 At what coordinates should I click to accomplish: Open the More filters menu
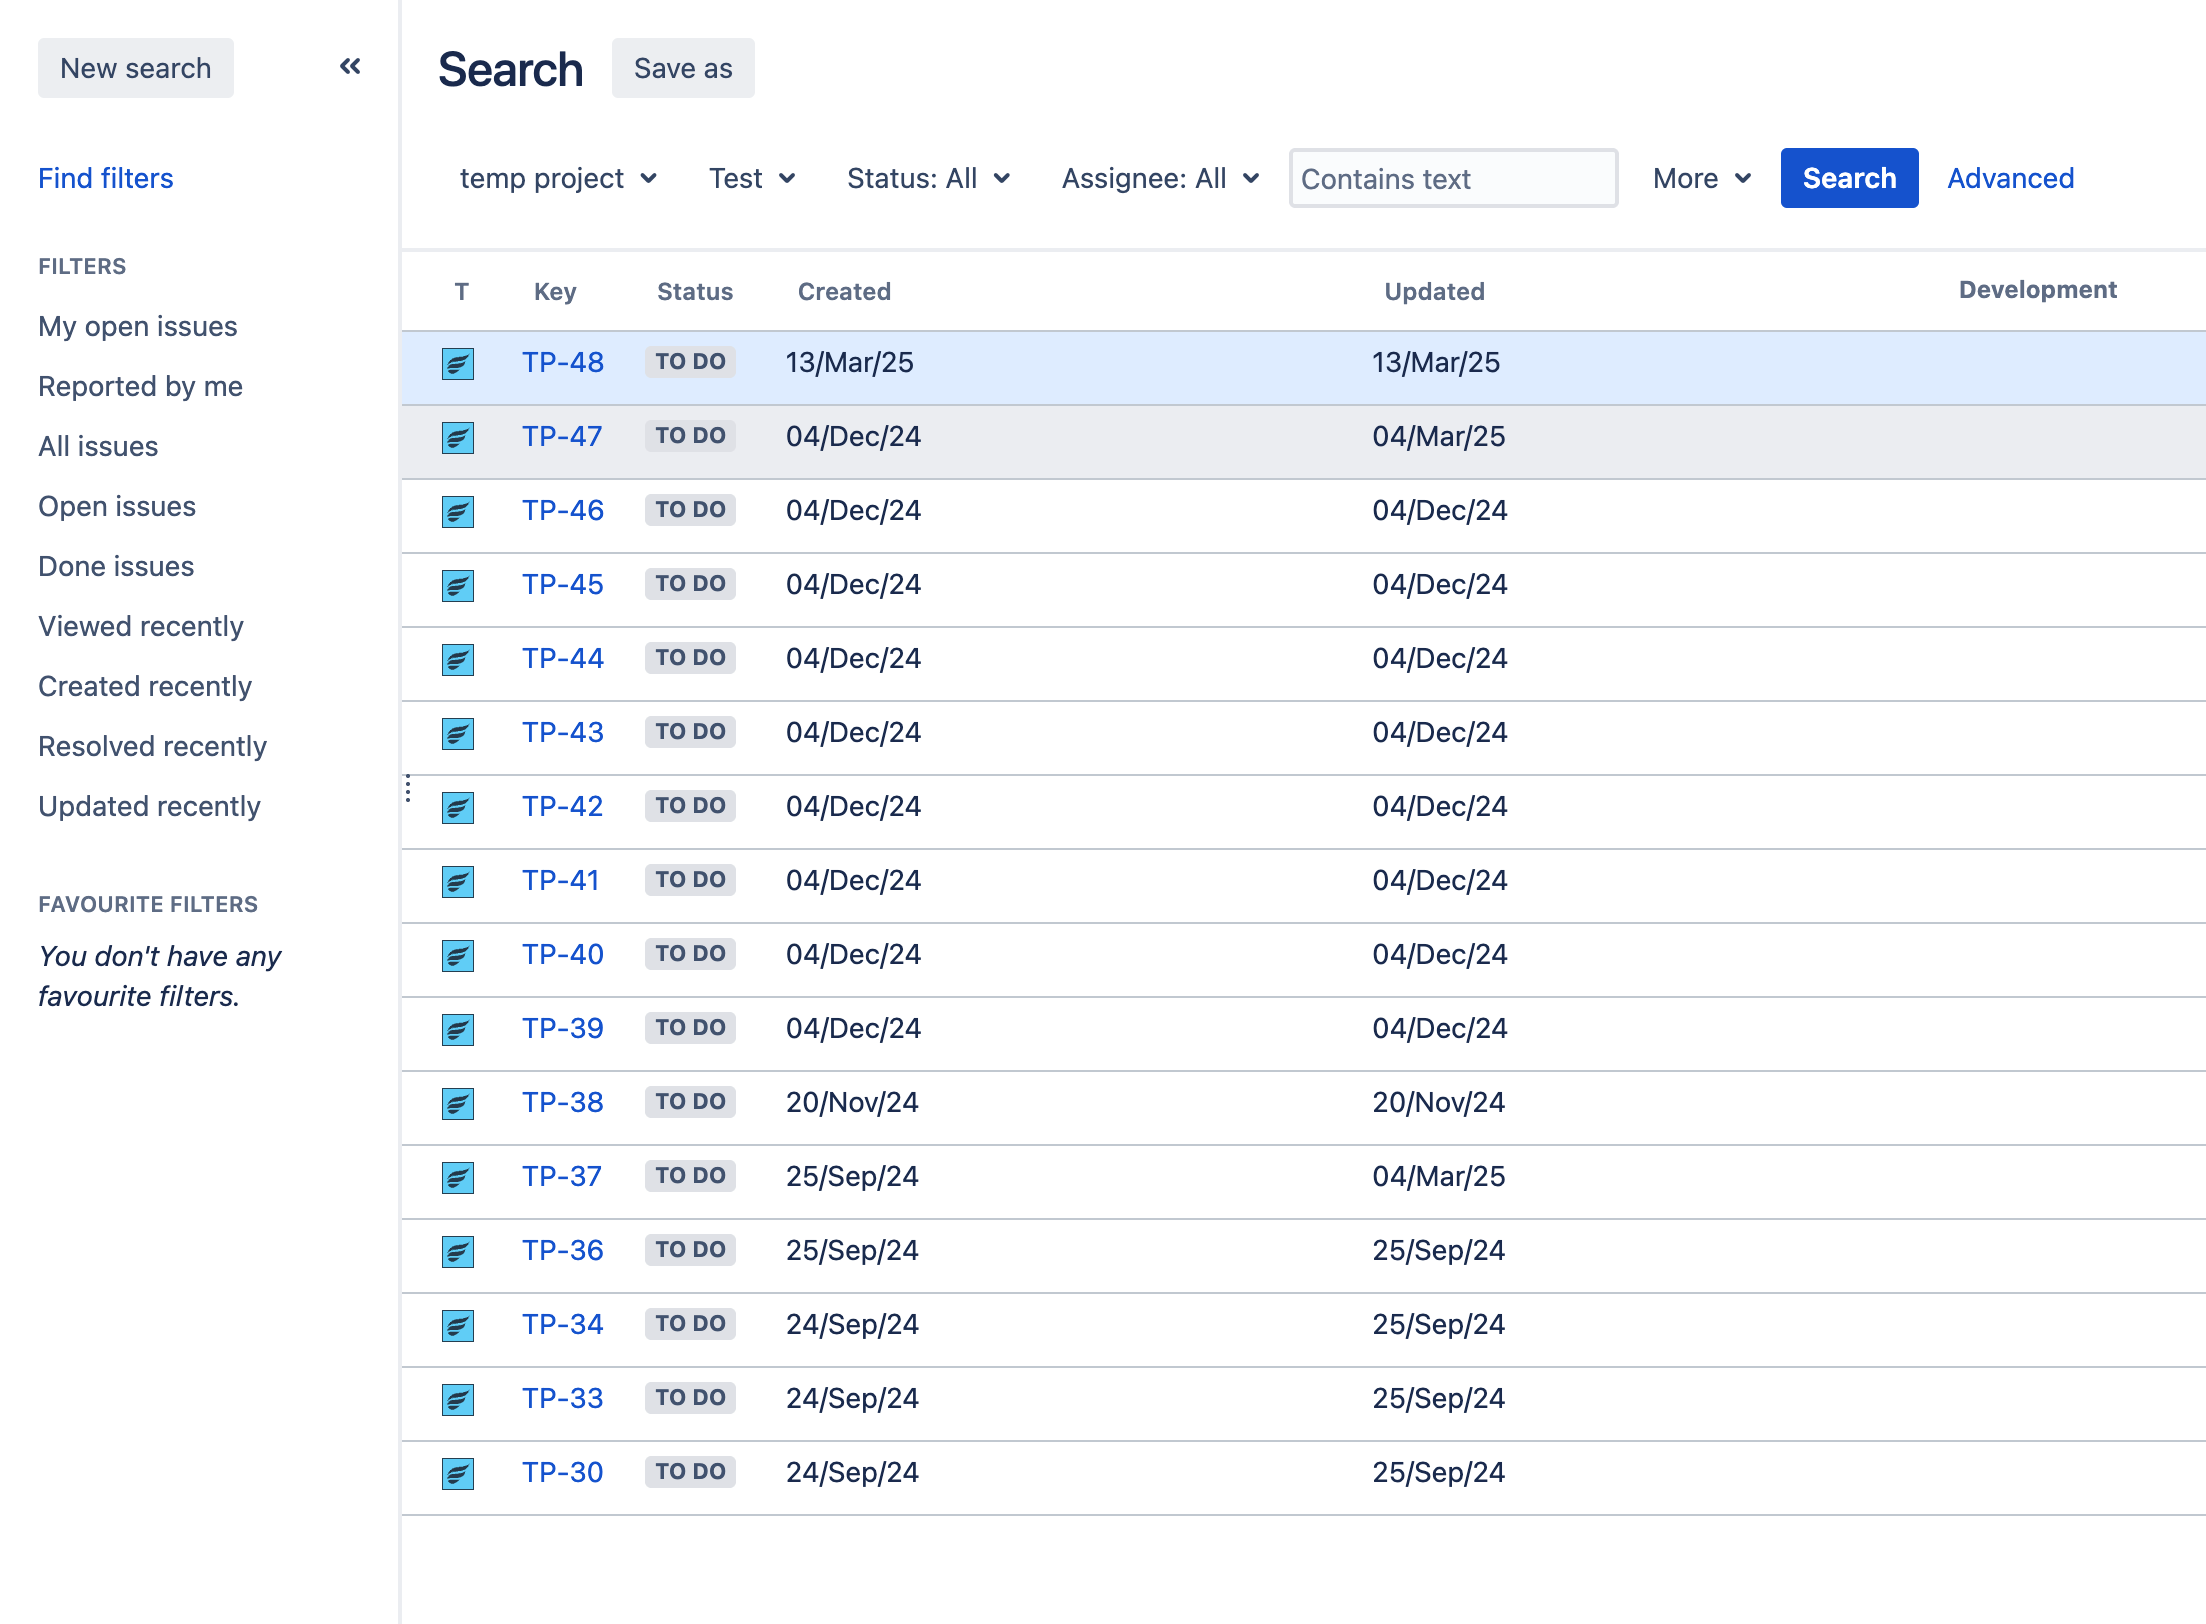[1699, 178]
